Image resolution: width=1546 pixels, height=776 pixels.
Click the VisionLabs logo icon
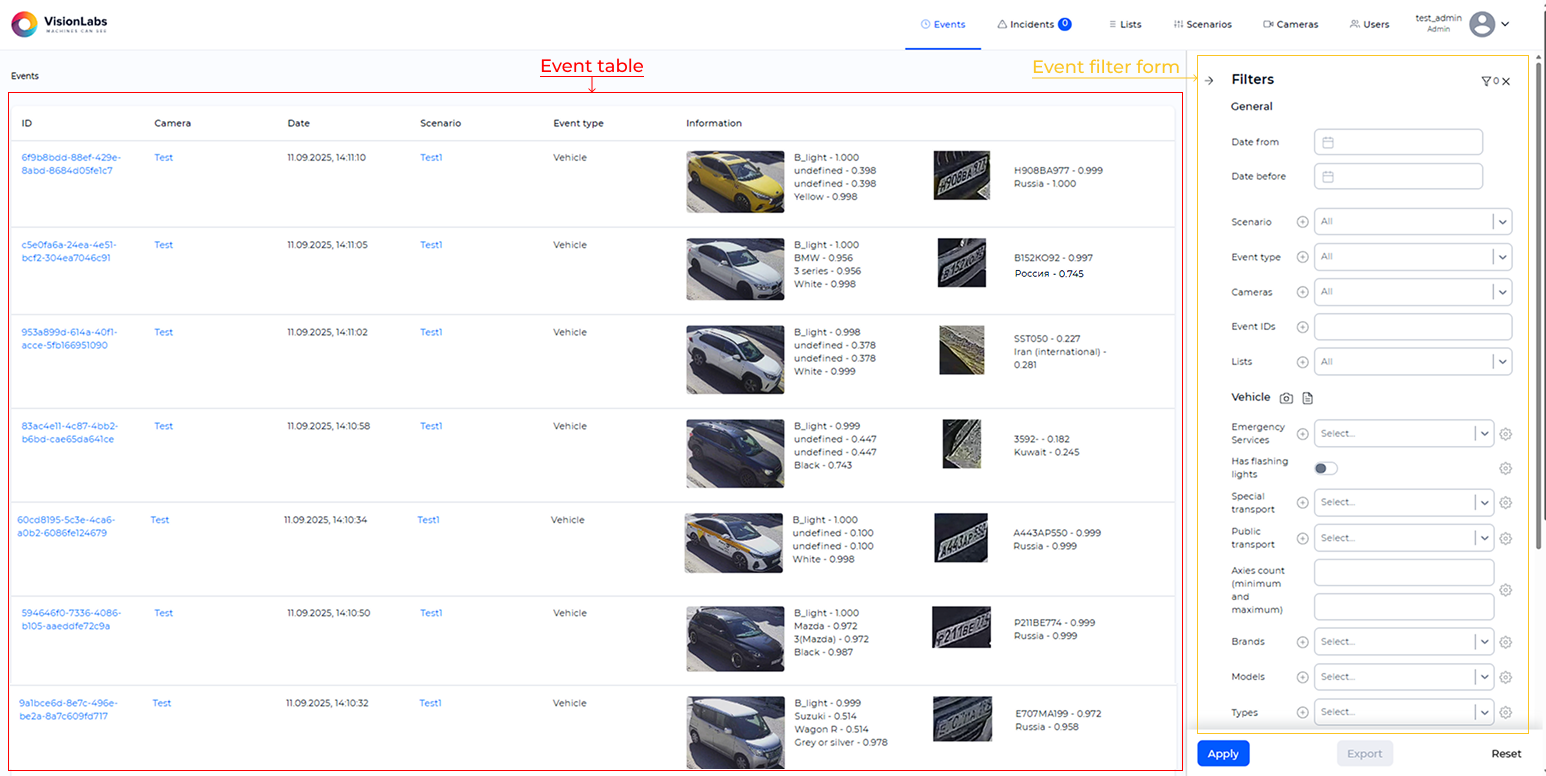click(22, 23)
